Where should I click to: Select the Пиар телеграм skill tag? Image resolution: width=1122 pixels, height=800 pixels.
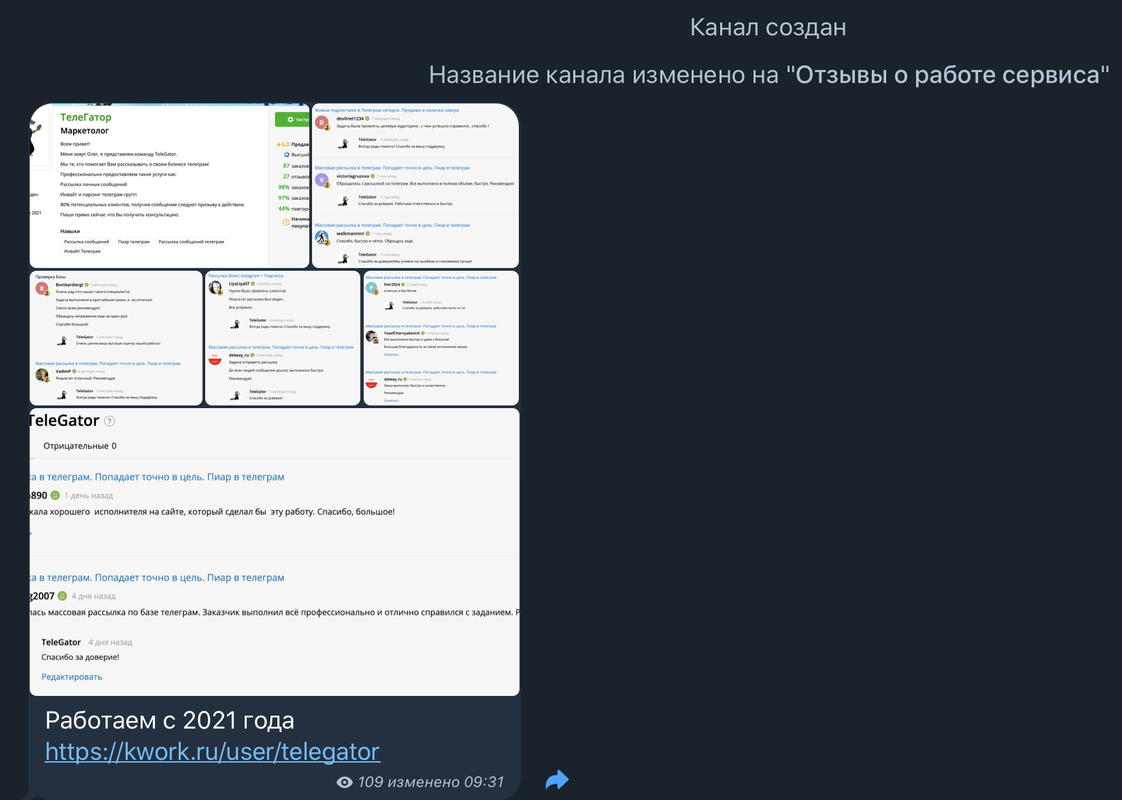tap(134, 242)
